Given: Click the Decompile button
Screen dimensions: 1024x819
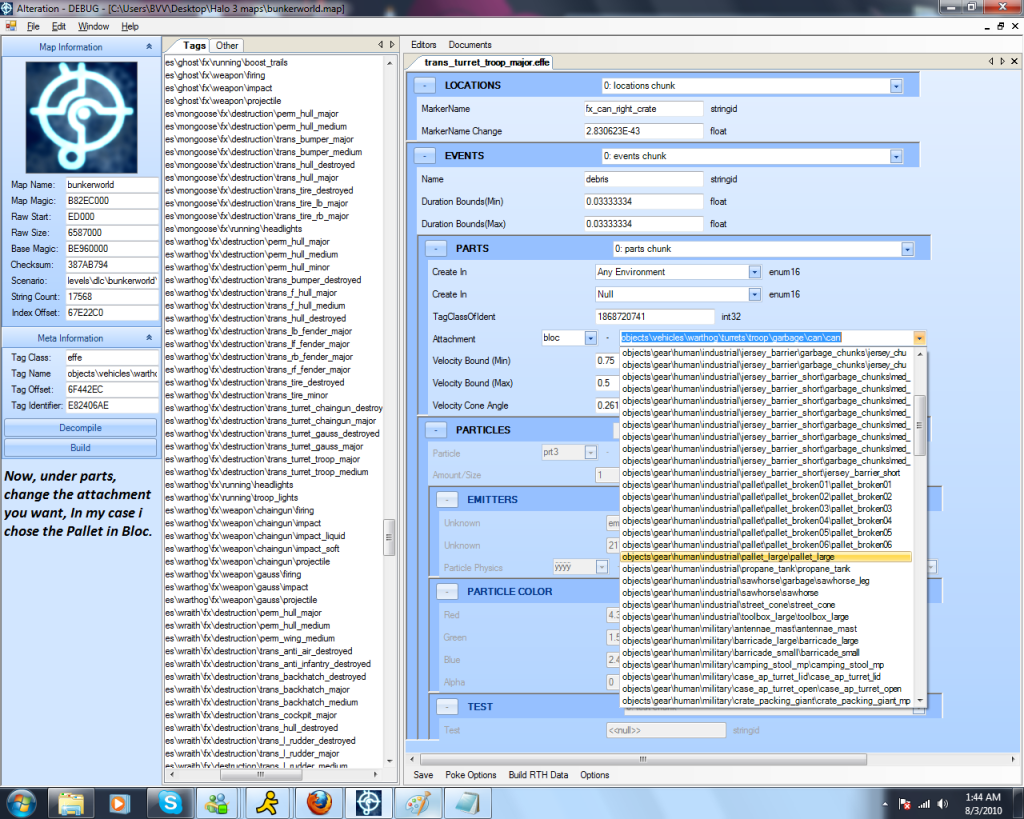Looking at the screenshot, I should [80, 428].
